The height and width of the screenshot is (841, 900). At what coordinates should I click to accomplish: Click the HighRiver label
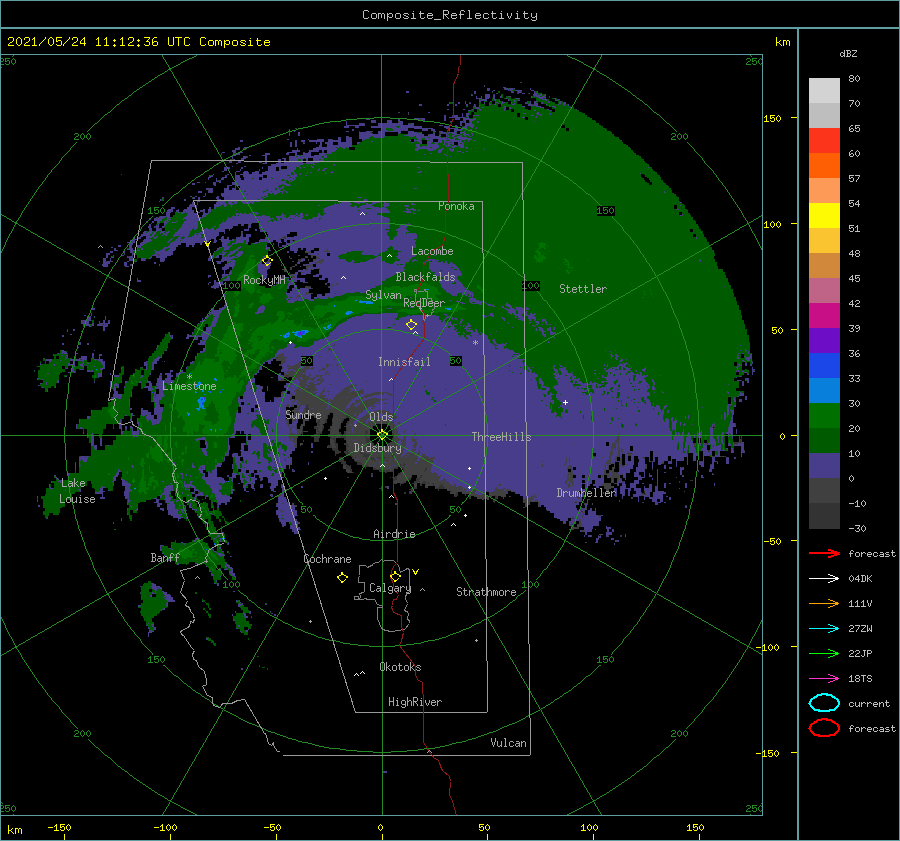415,702
